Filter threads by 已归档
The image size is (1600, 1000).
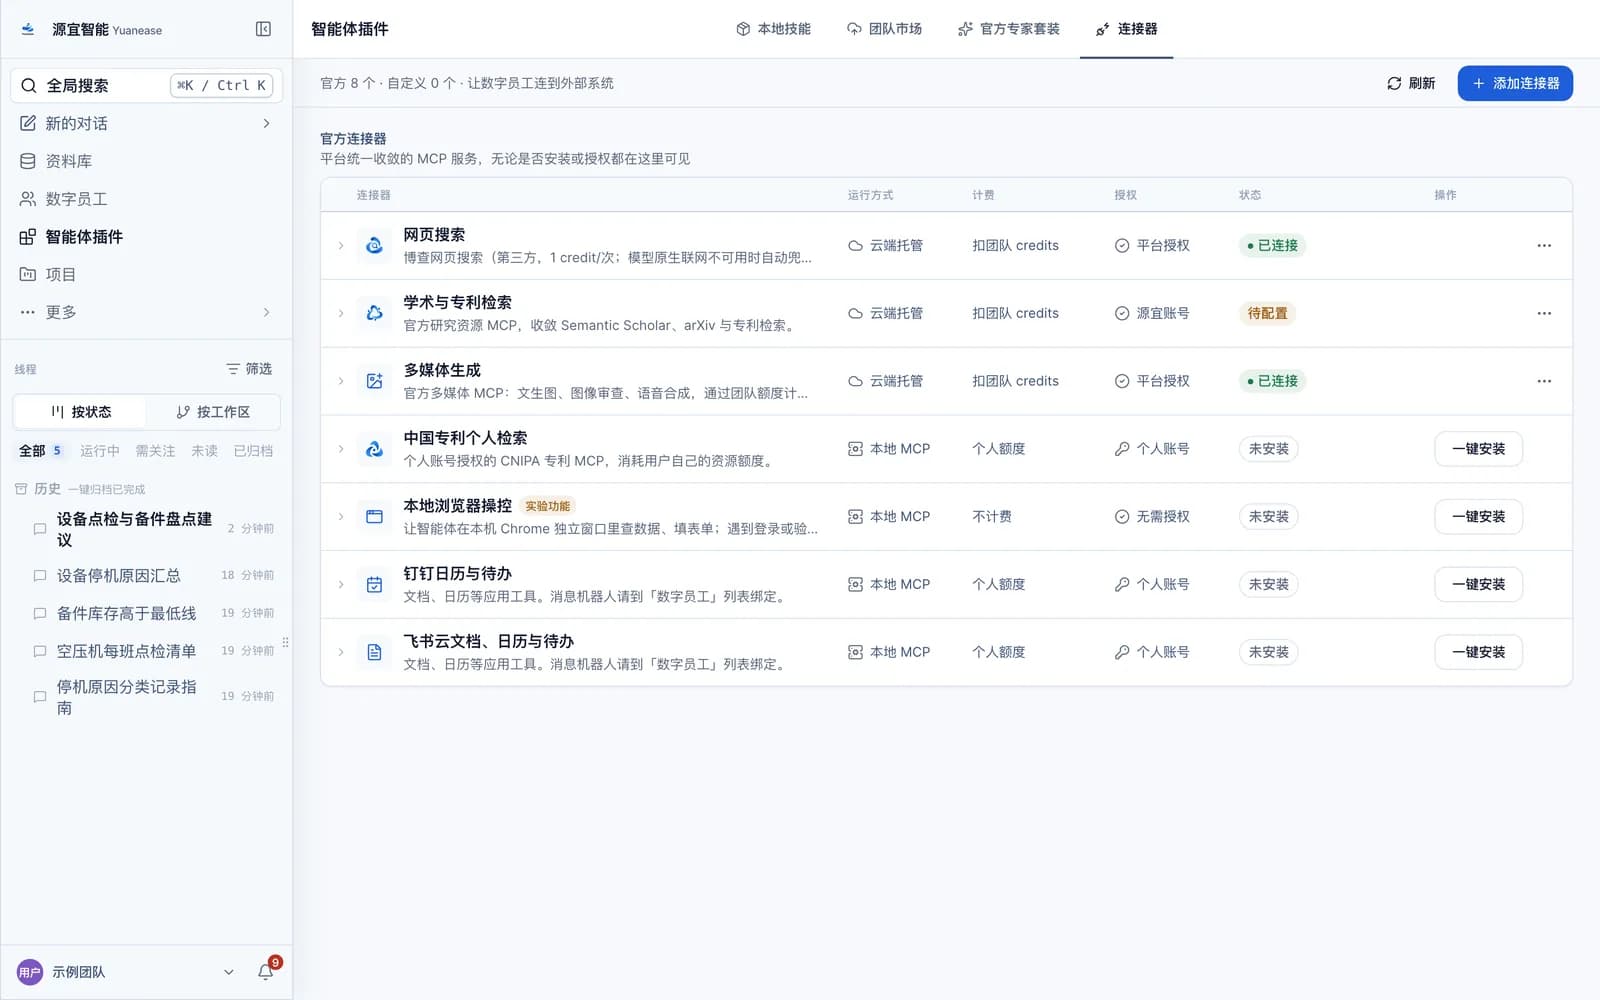(x=253, y=451)
